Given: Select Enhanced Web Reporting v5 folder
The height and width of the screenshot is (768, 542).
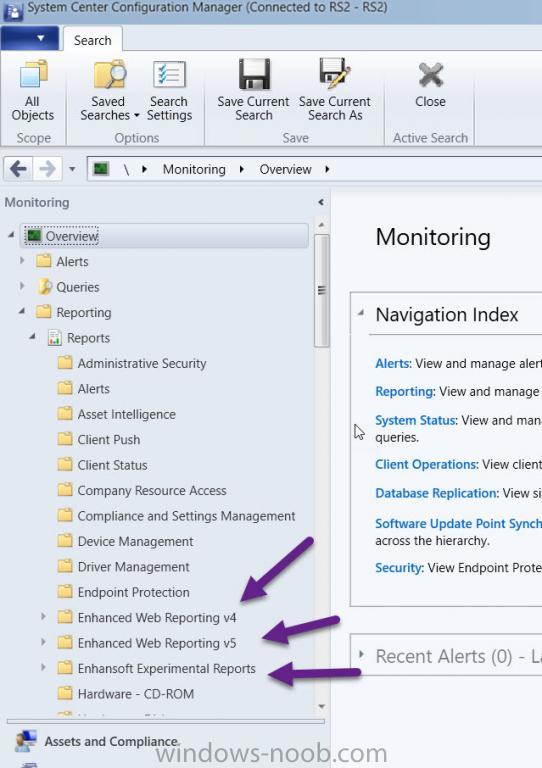Looking at the screenshot, I should click(x=147, y=643).
